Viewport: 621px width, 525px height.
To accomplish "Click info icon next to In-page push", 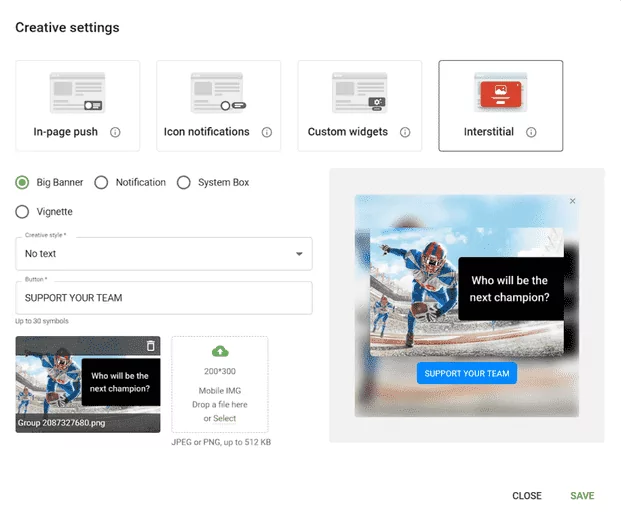I will pyautogui.click(x=115, y=132).
